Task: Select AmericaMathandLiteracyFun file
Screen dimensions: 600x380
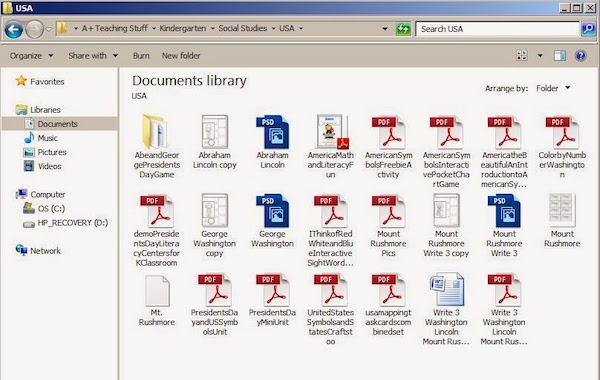Action: [331, 147]
